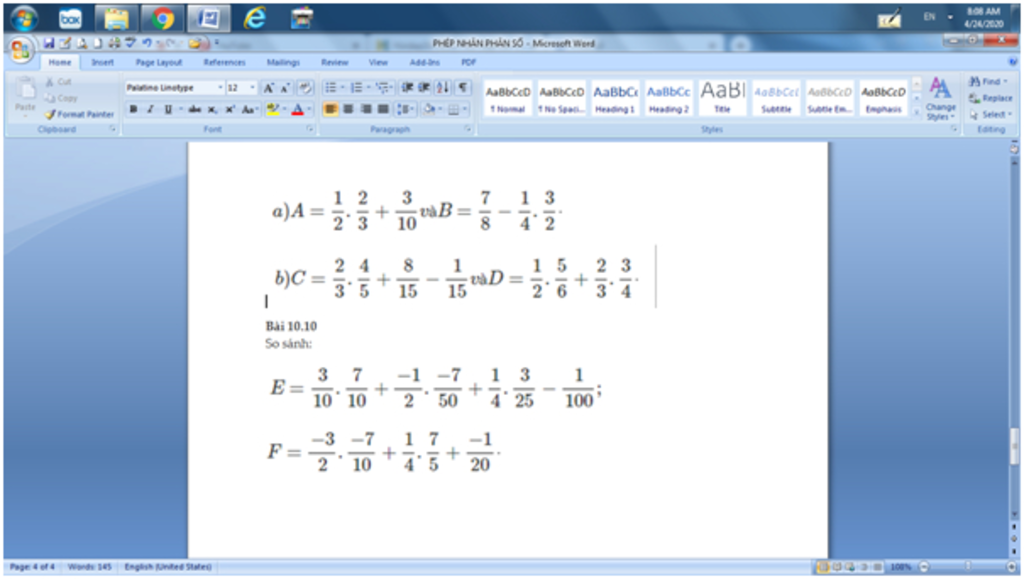The height and width of the screenshot is (579, 1024).
Task: Open Font dialog box launcher
Action: click(310, 129)
